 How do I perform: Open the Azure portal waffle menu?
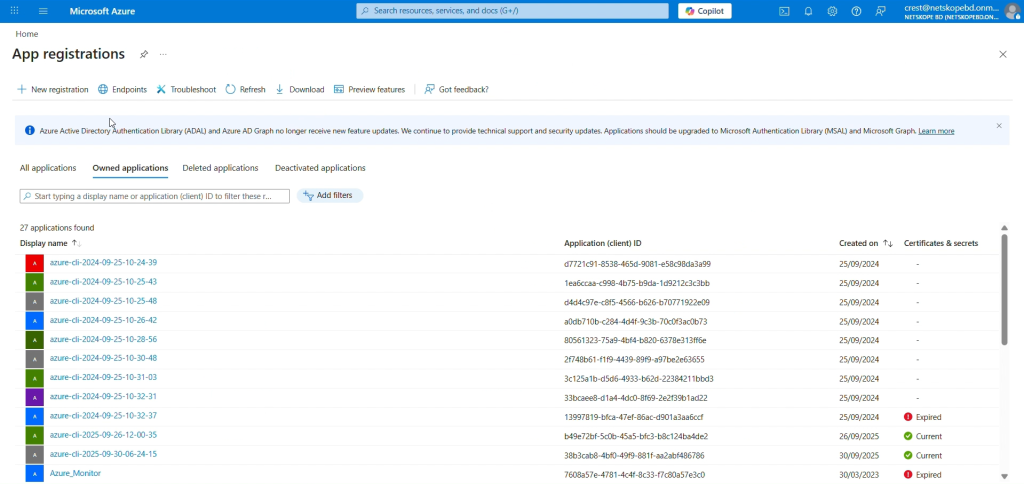point(14,11)
